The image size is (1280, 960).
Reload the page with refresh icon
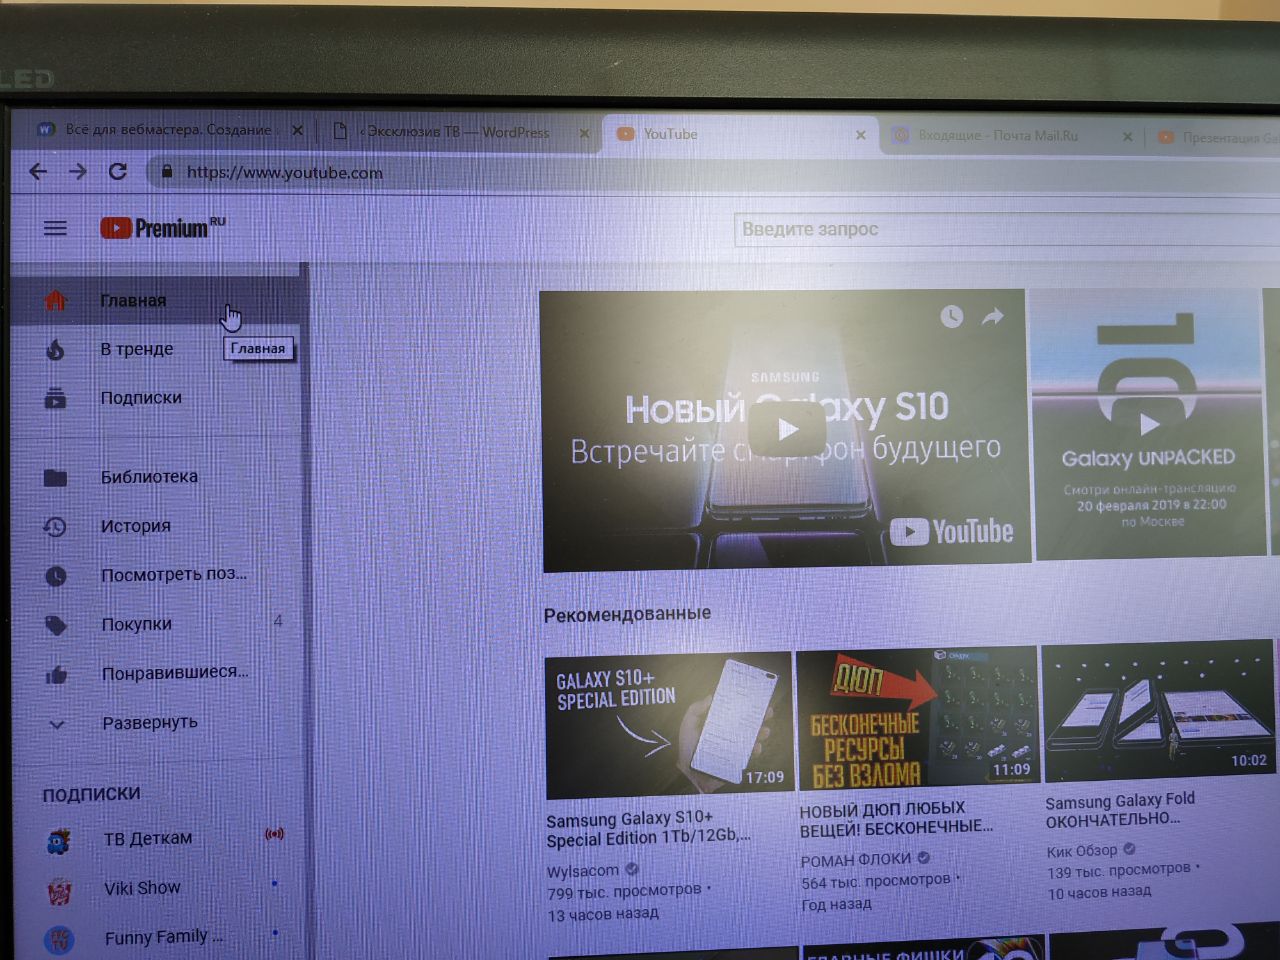(118, 171)
